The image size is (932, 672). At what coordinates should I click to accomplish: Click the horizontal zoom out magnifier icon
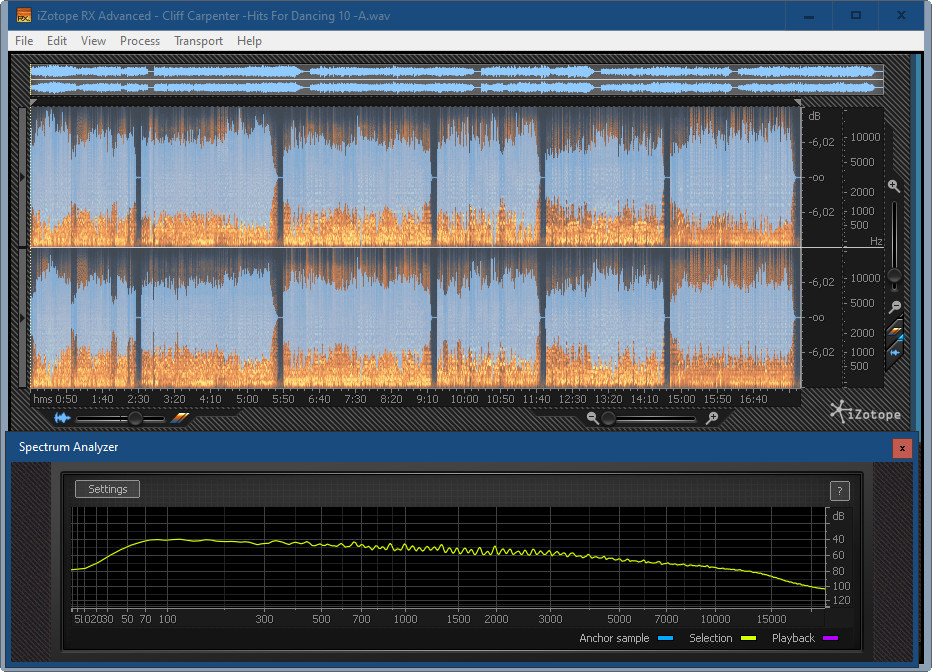point(593,418)
